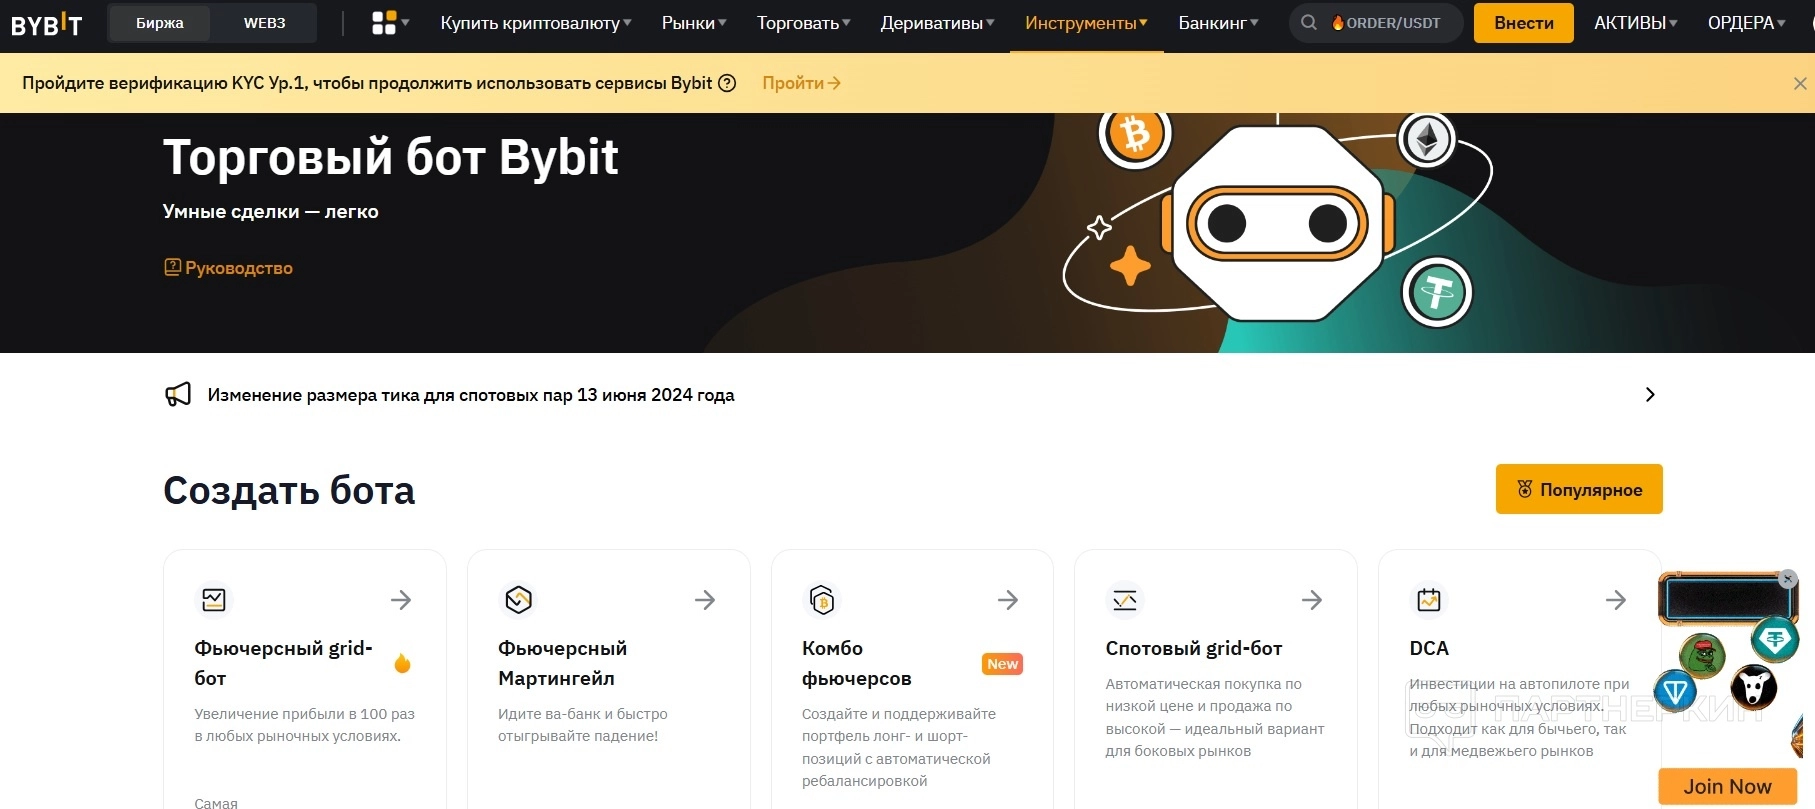Expand the Деривативы dropdown menu
1815x809 pixels.
pyautogui.click(x=938, y=23)
